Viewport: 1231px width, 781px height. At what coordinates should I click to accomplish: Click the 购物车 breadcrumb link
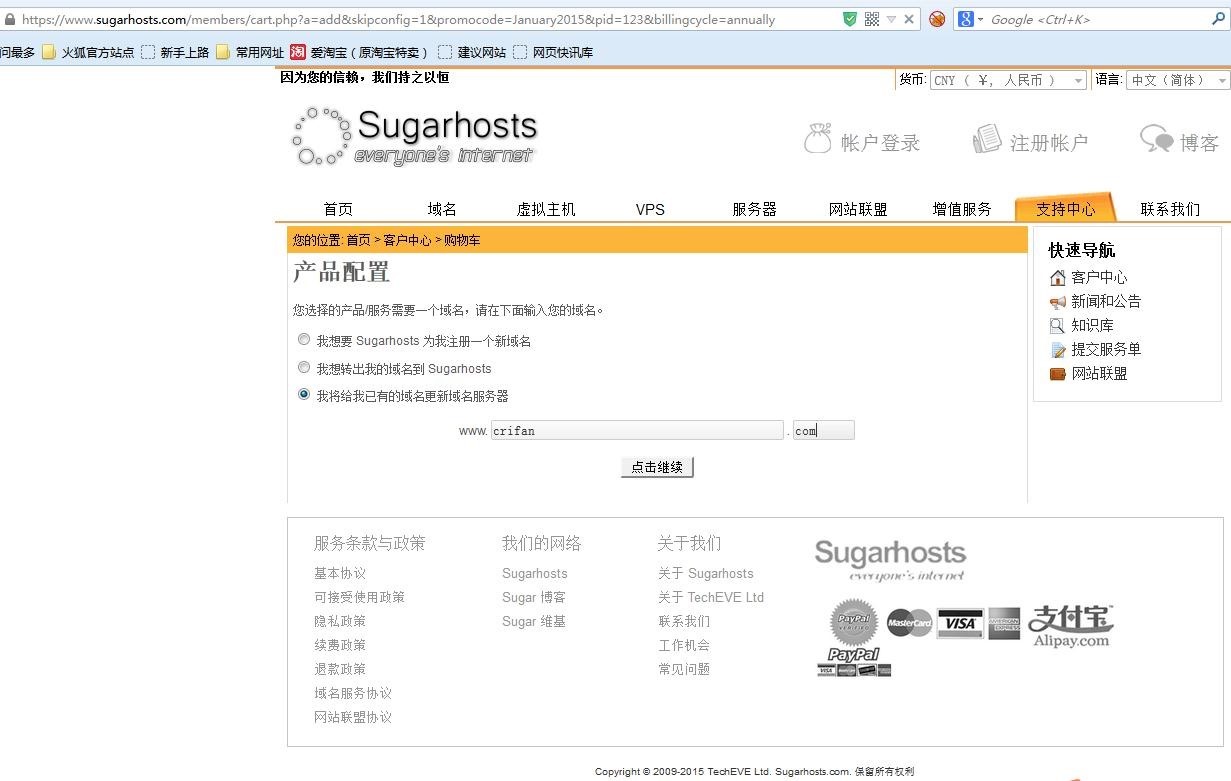(x=462, y=240)
